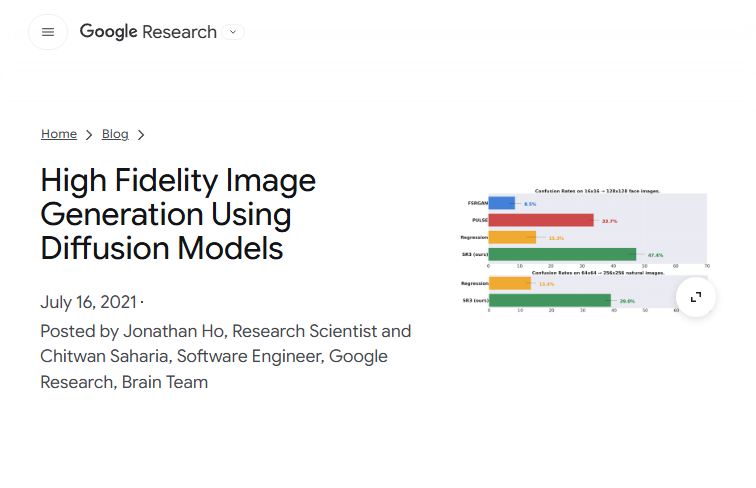Click the green 47.4% SR3 bar

[x=562, y=254]
